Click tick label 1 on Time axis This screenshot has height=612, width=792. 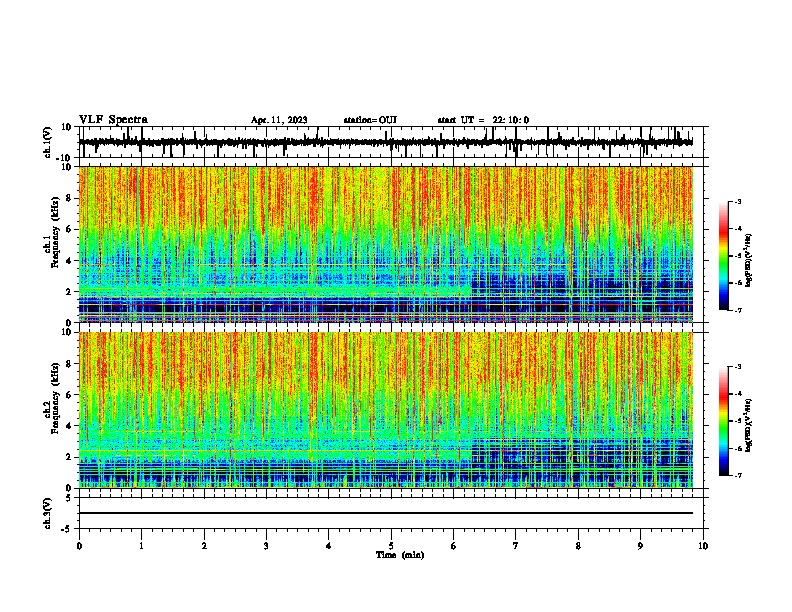pyautogui.click(x=141, y=546)
